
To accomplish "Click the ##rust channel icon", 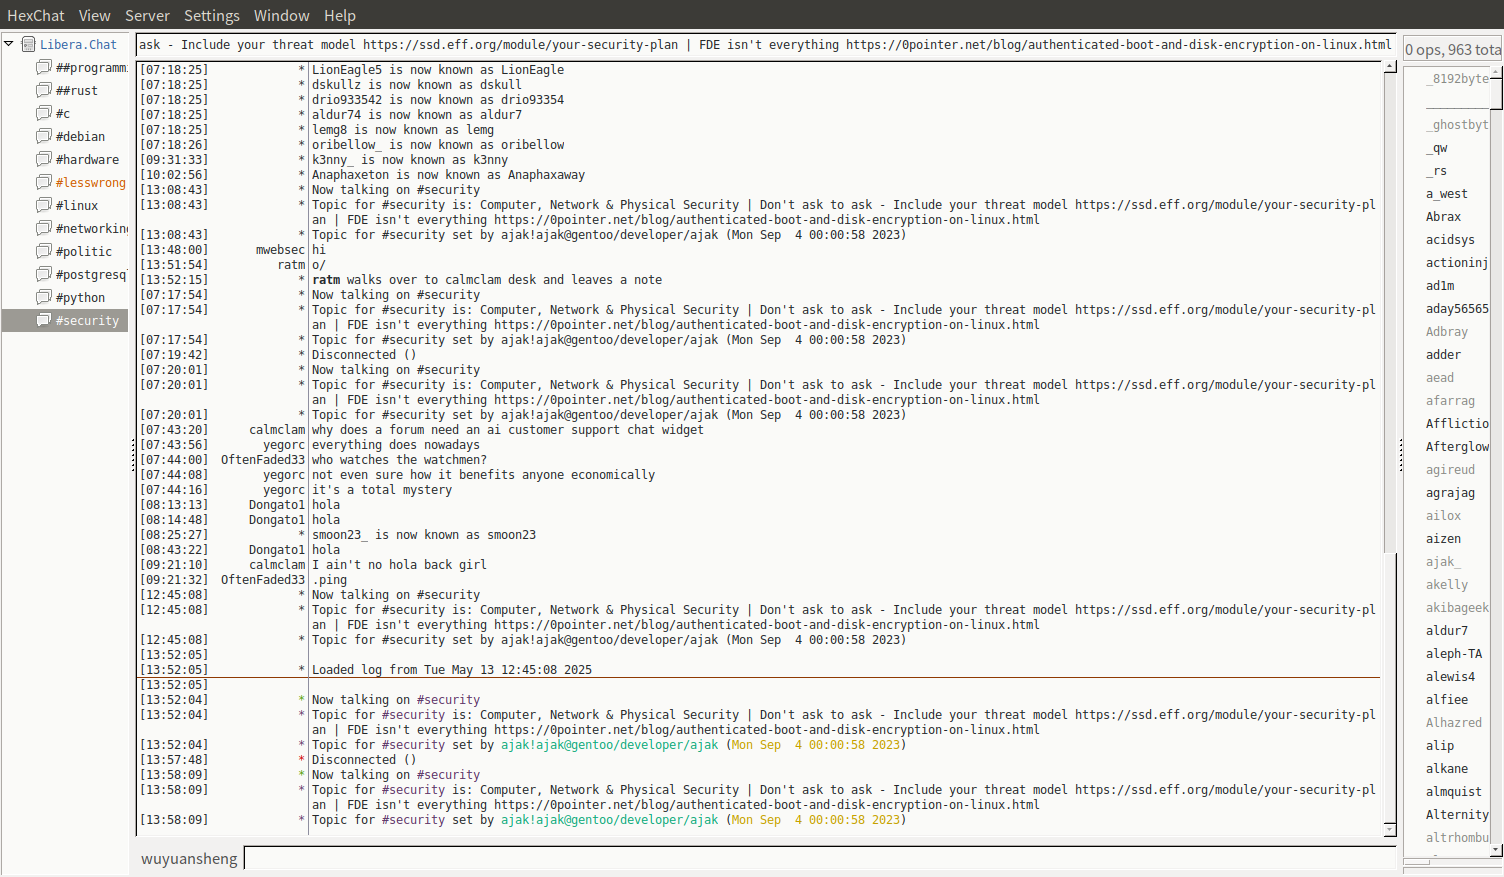I will click(x=44, y=90).
